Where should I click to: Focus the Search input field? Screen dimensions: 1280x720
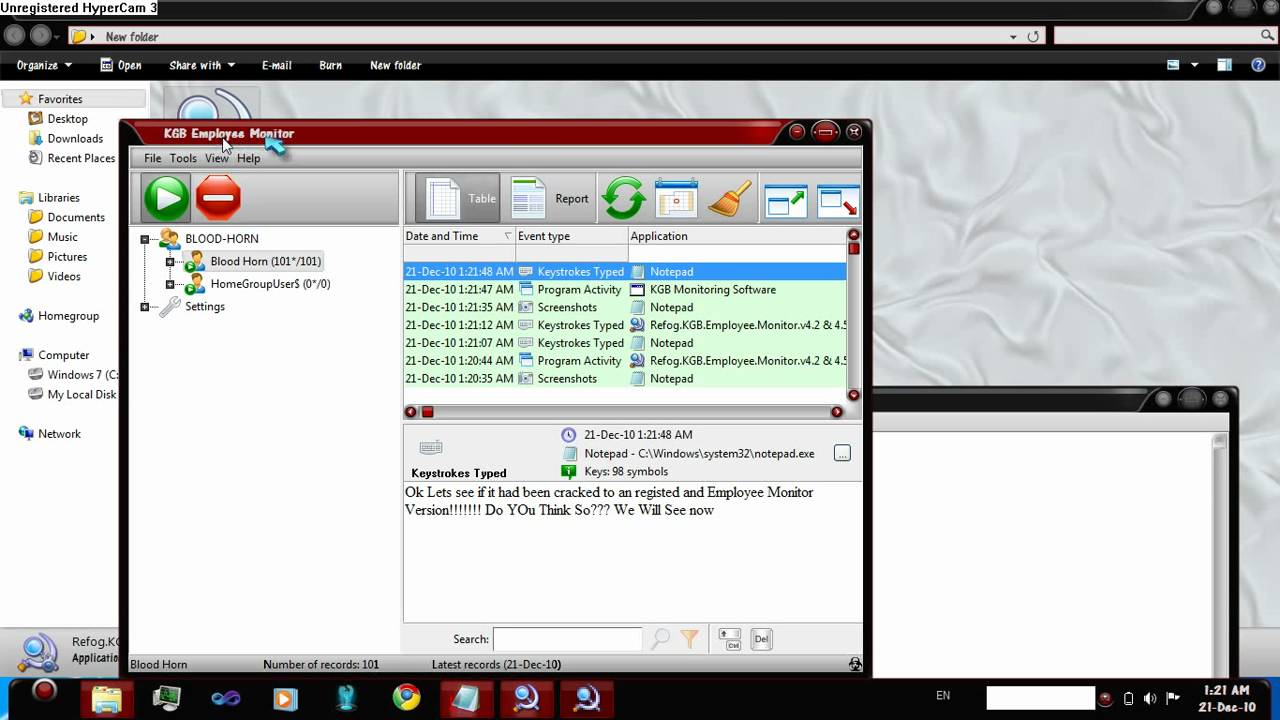(x=568, y=639)
